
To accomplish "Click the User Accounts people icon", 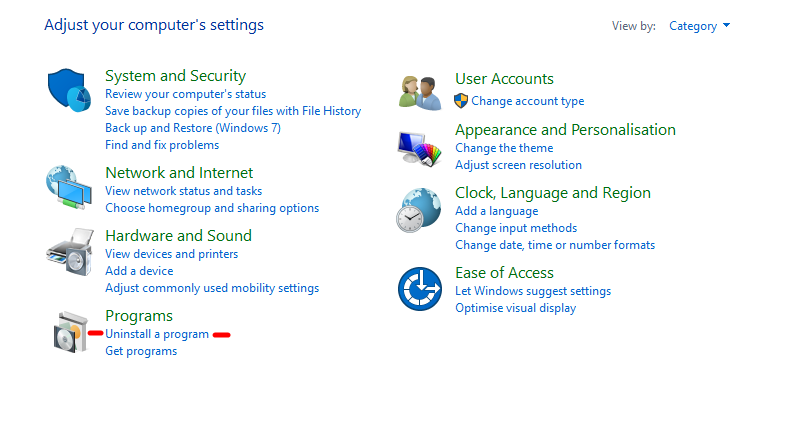I will [420, 93].
